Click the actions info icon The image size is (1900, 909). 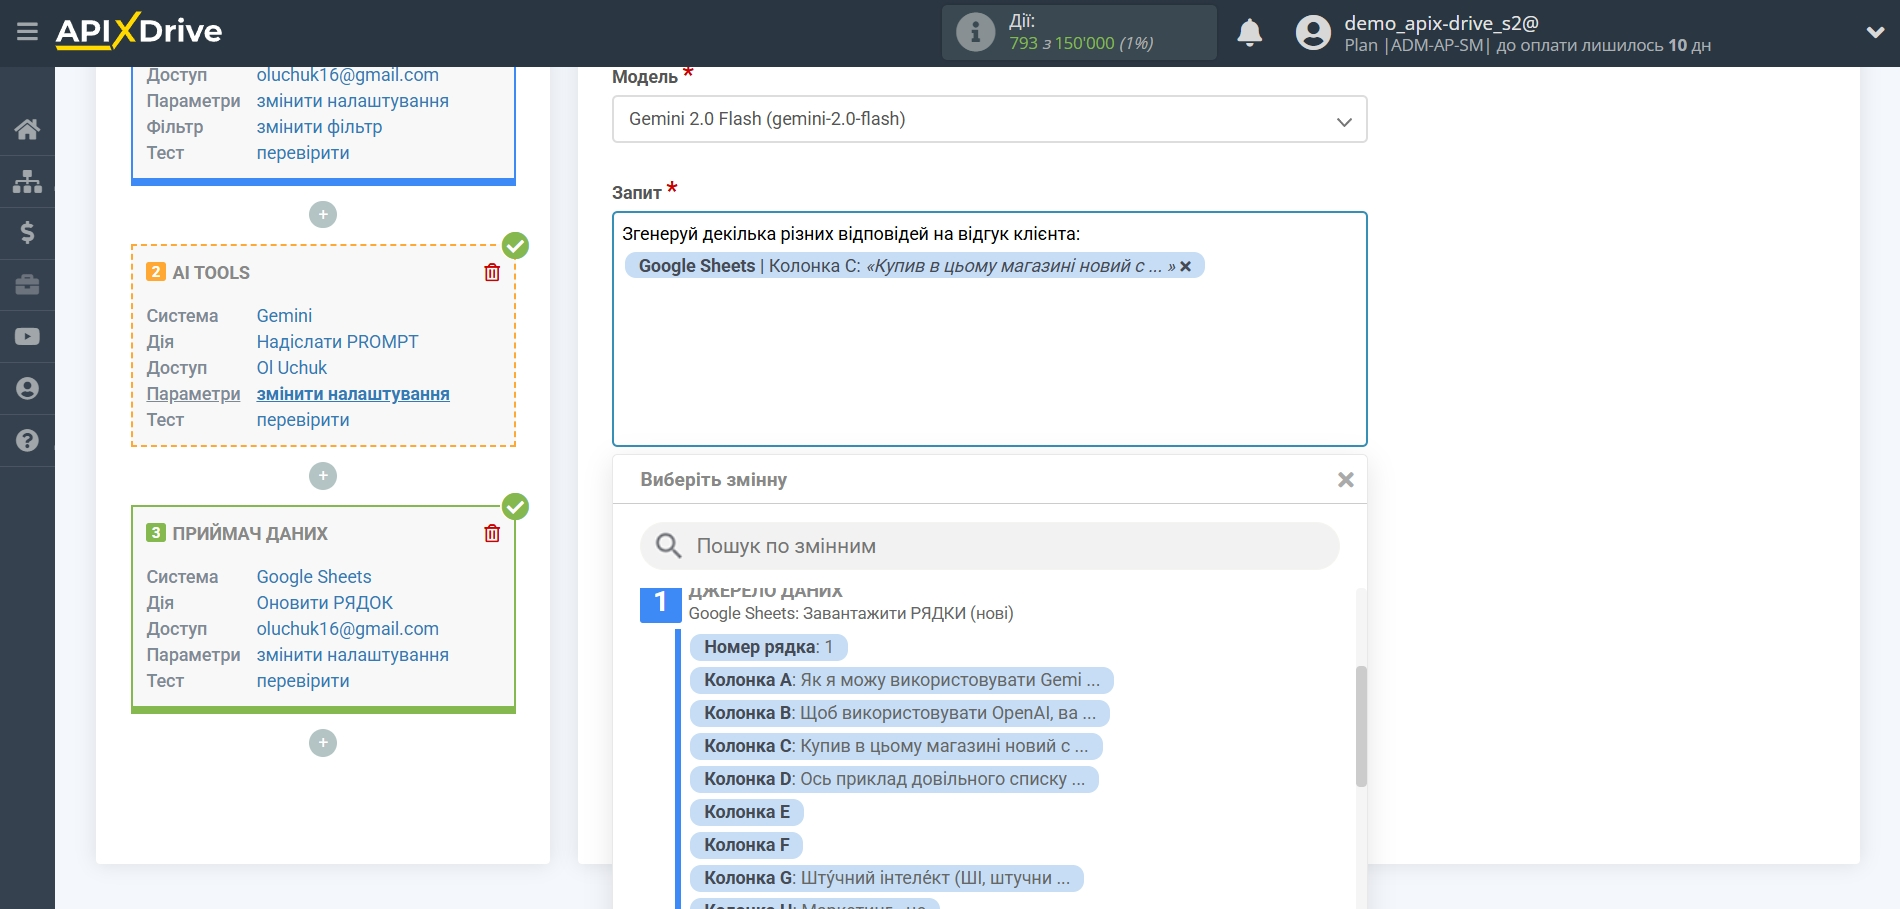[x=975, y=32]
